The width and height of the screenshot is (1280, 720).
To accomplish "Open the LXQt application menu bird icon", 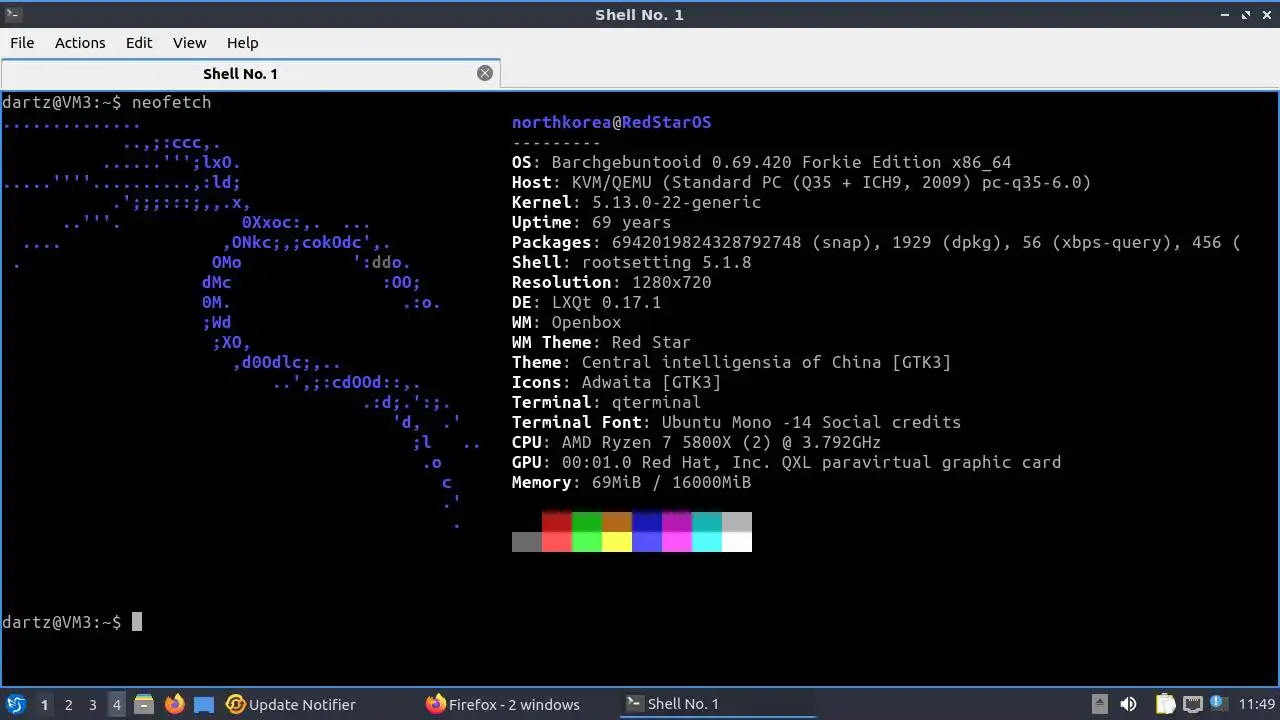I will (16, 704).
